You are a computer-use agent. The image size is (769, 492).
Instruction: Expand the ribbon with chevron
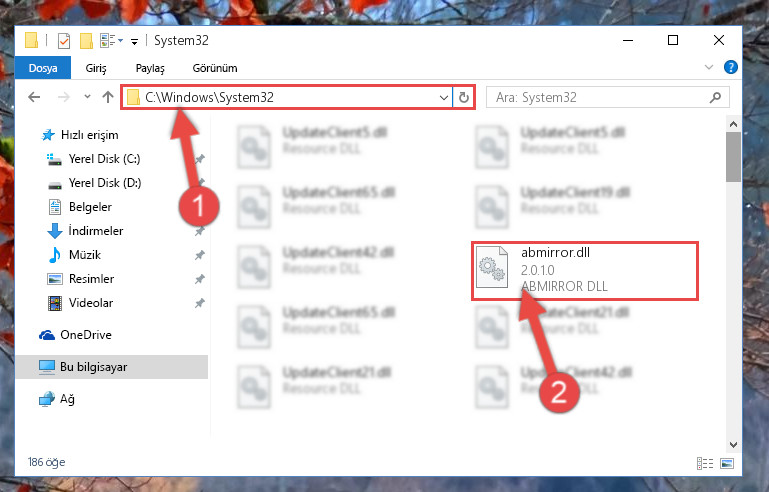coord(709,67)
